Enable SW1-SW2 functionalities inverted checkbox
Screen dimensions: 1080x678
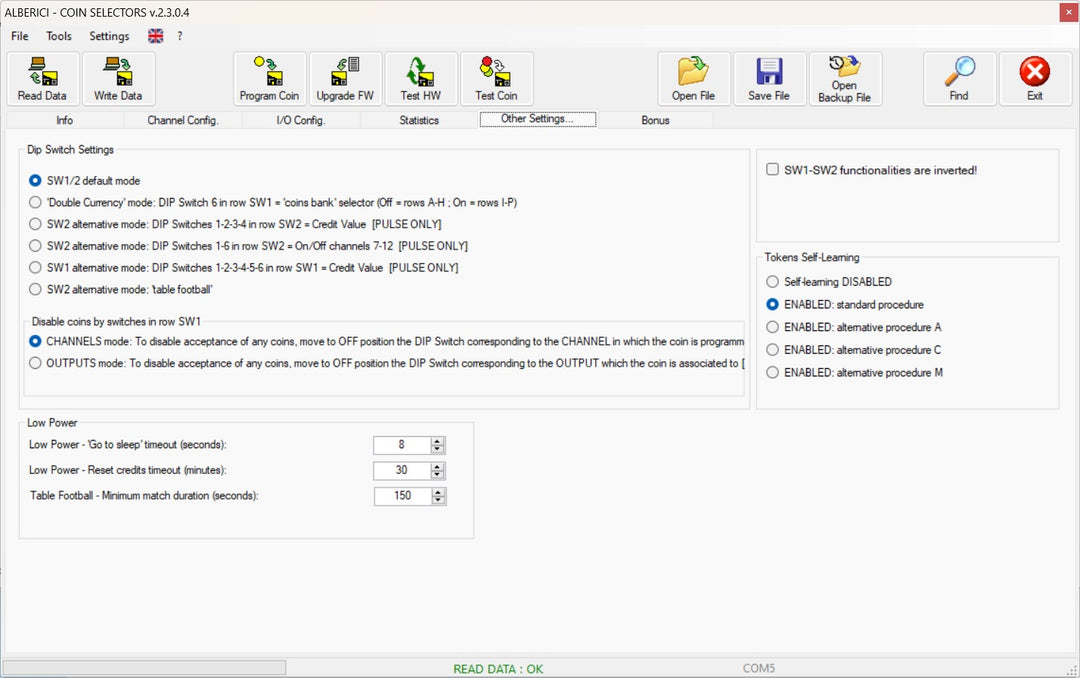coord(773,170)
